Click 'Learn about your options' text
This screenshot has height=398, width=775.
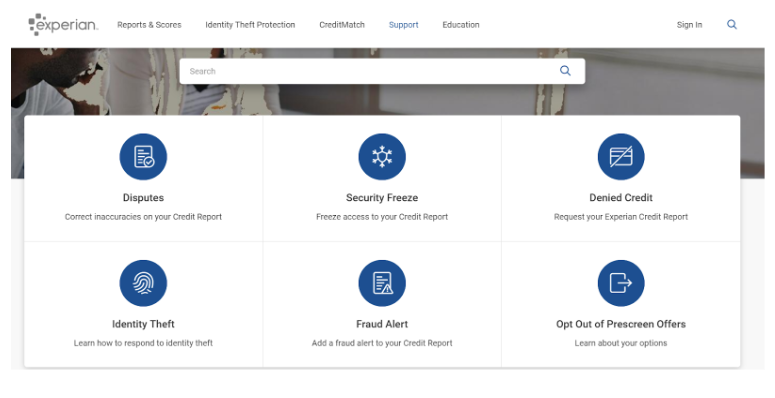[621, 343]
